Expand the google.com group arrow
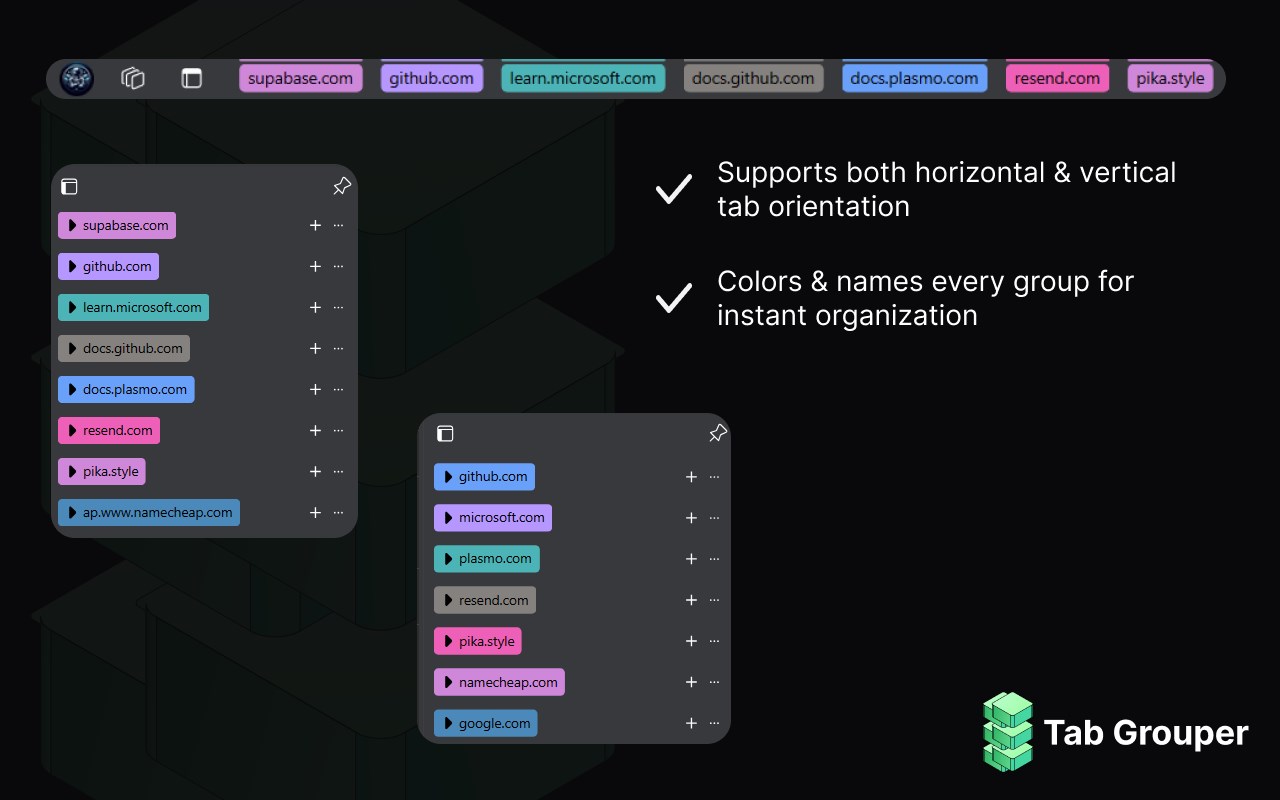Screen dimensions: 1280x800 [448, 723]
